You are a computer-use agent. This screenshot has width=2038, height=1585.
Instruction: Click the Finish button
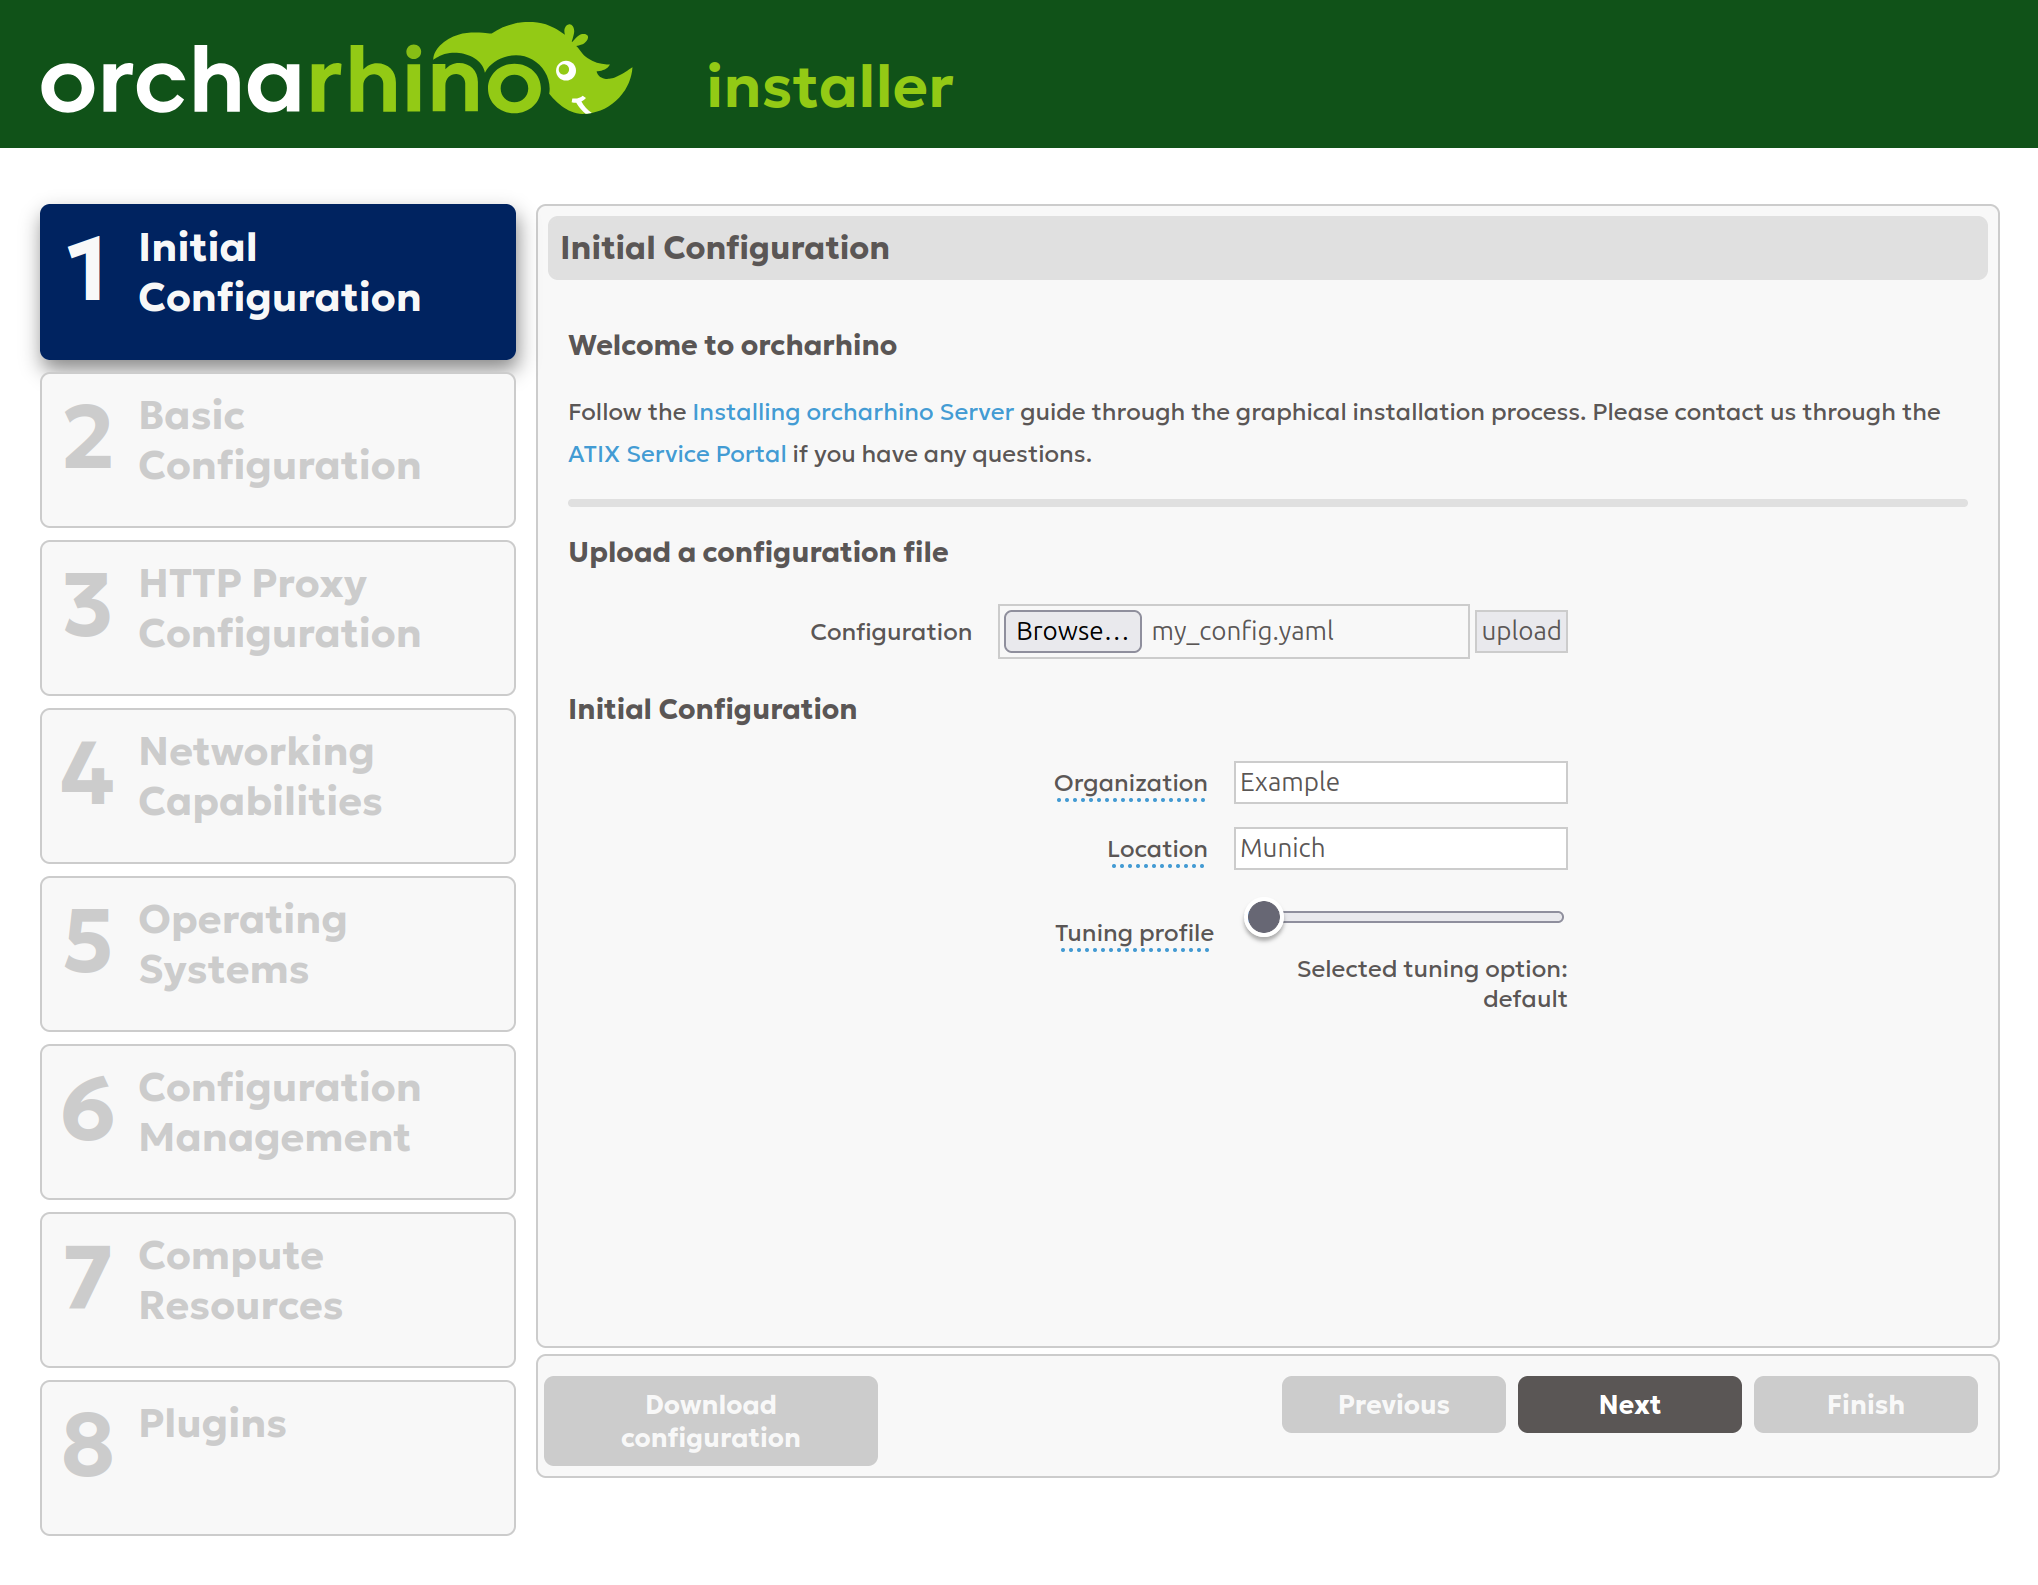point(1865,1404)
